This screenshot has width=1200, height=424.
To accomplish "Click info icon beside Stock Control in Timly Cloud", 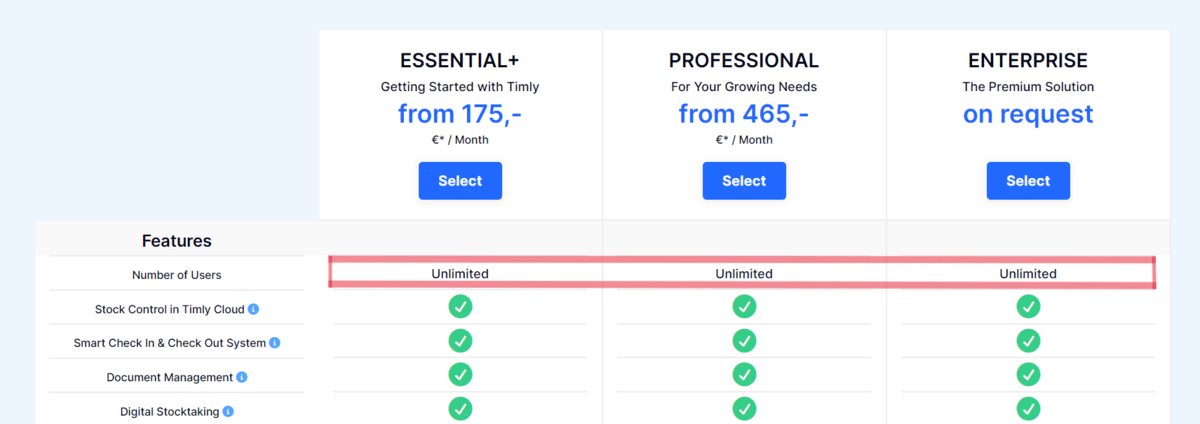I will [x=254, y=309].
